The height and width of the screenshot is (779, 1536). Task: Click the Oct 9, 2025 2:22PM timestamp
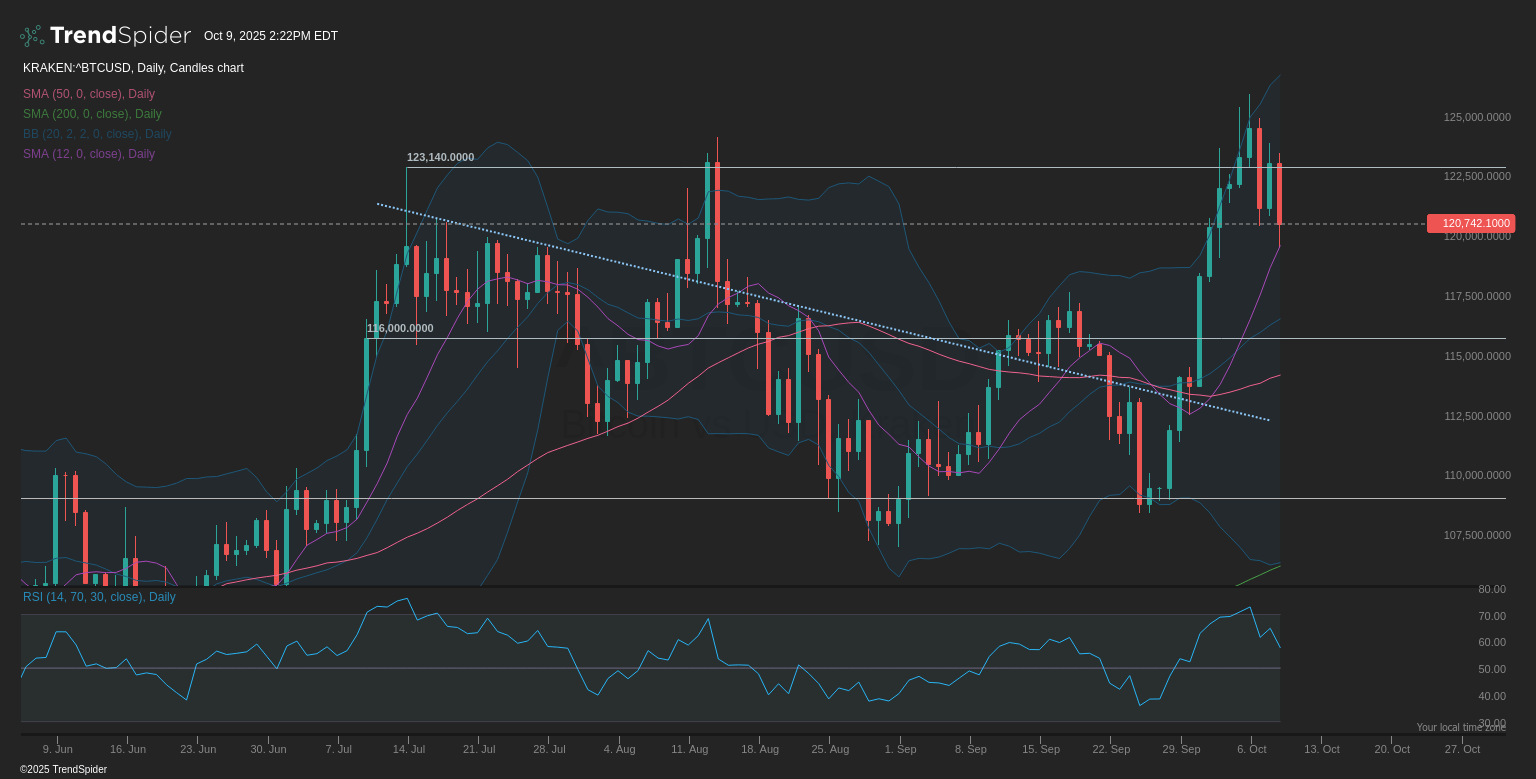[271, 36]
